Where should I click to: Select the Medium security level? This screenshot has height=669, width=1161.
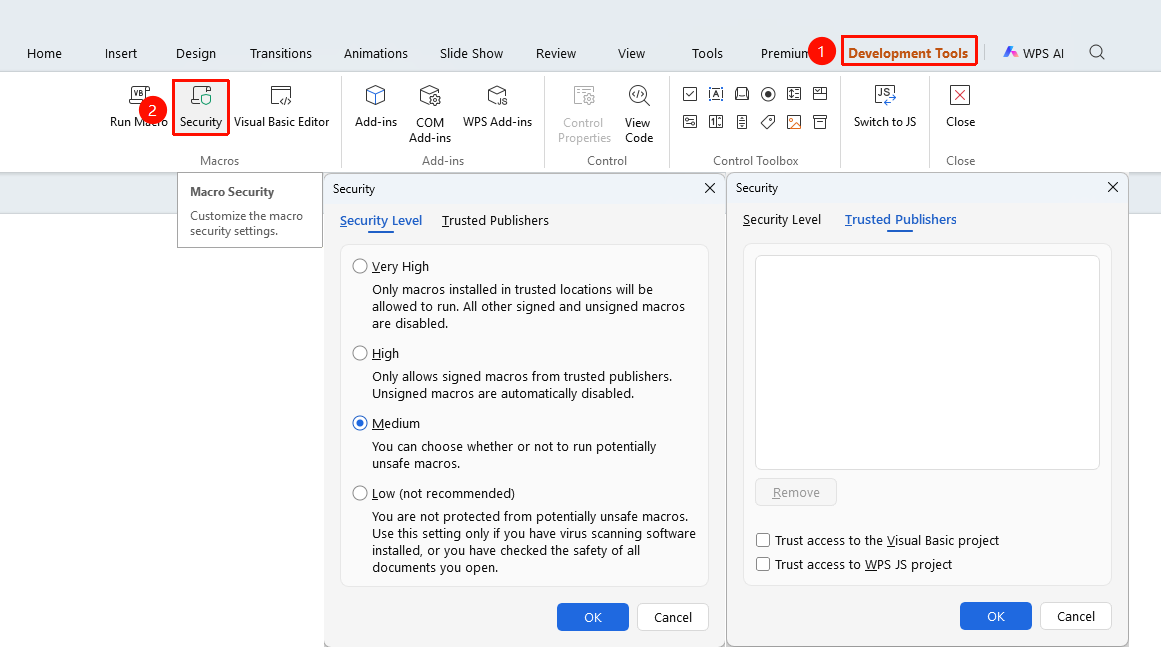[x=360, y=423]
